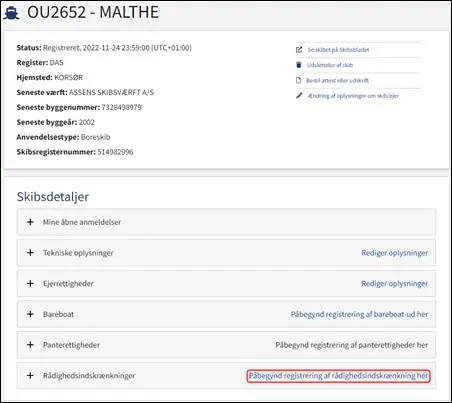The width and height of the screenshot is (452, 403).
Task: Select Udslettelse af skib link
Action: tap(330, 65)
